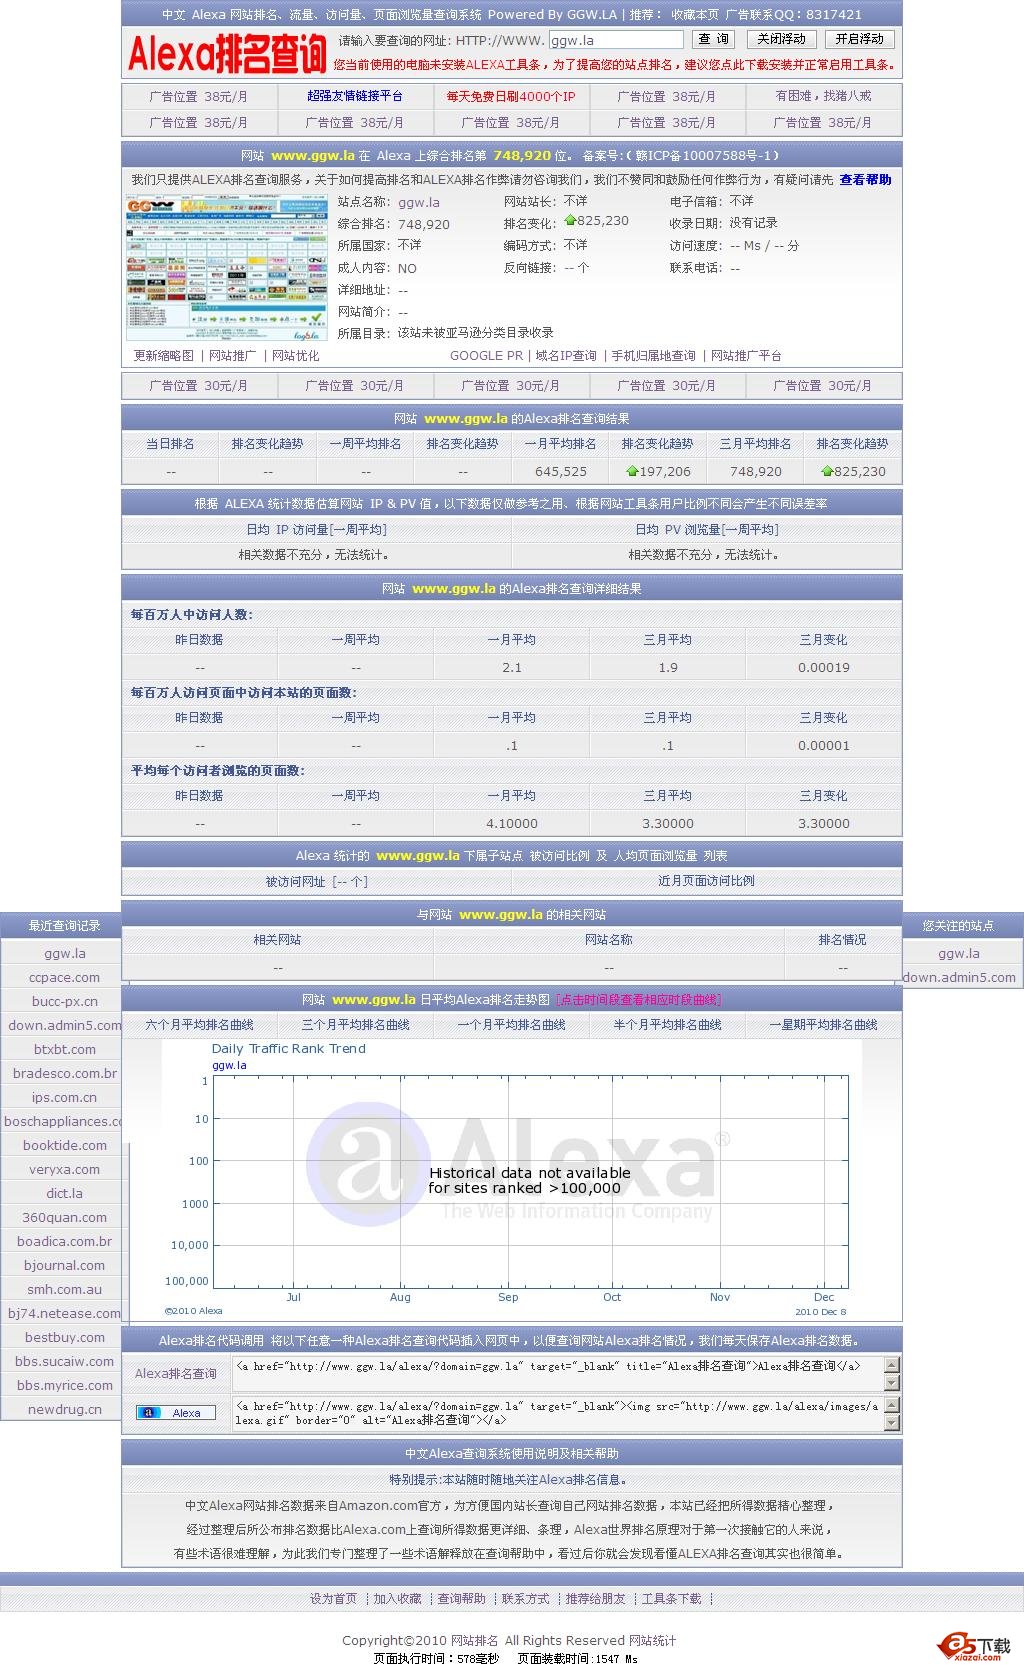Open bjournal.com in recent queries
The width and height of the screenshot is (1024, 1667).
point(64,1266)
